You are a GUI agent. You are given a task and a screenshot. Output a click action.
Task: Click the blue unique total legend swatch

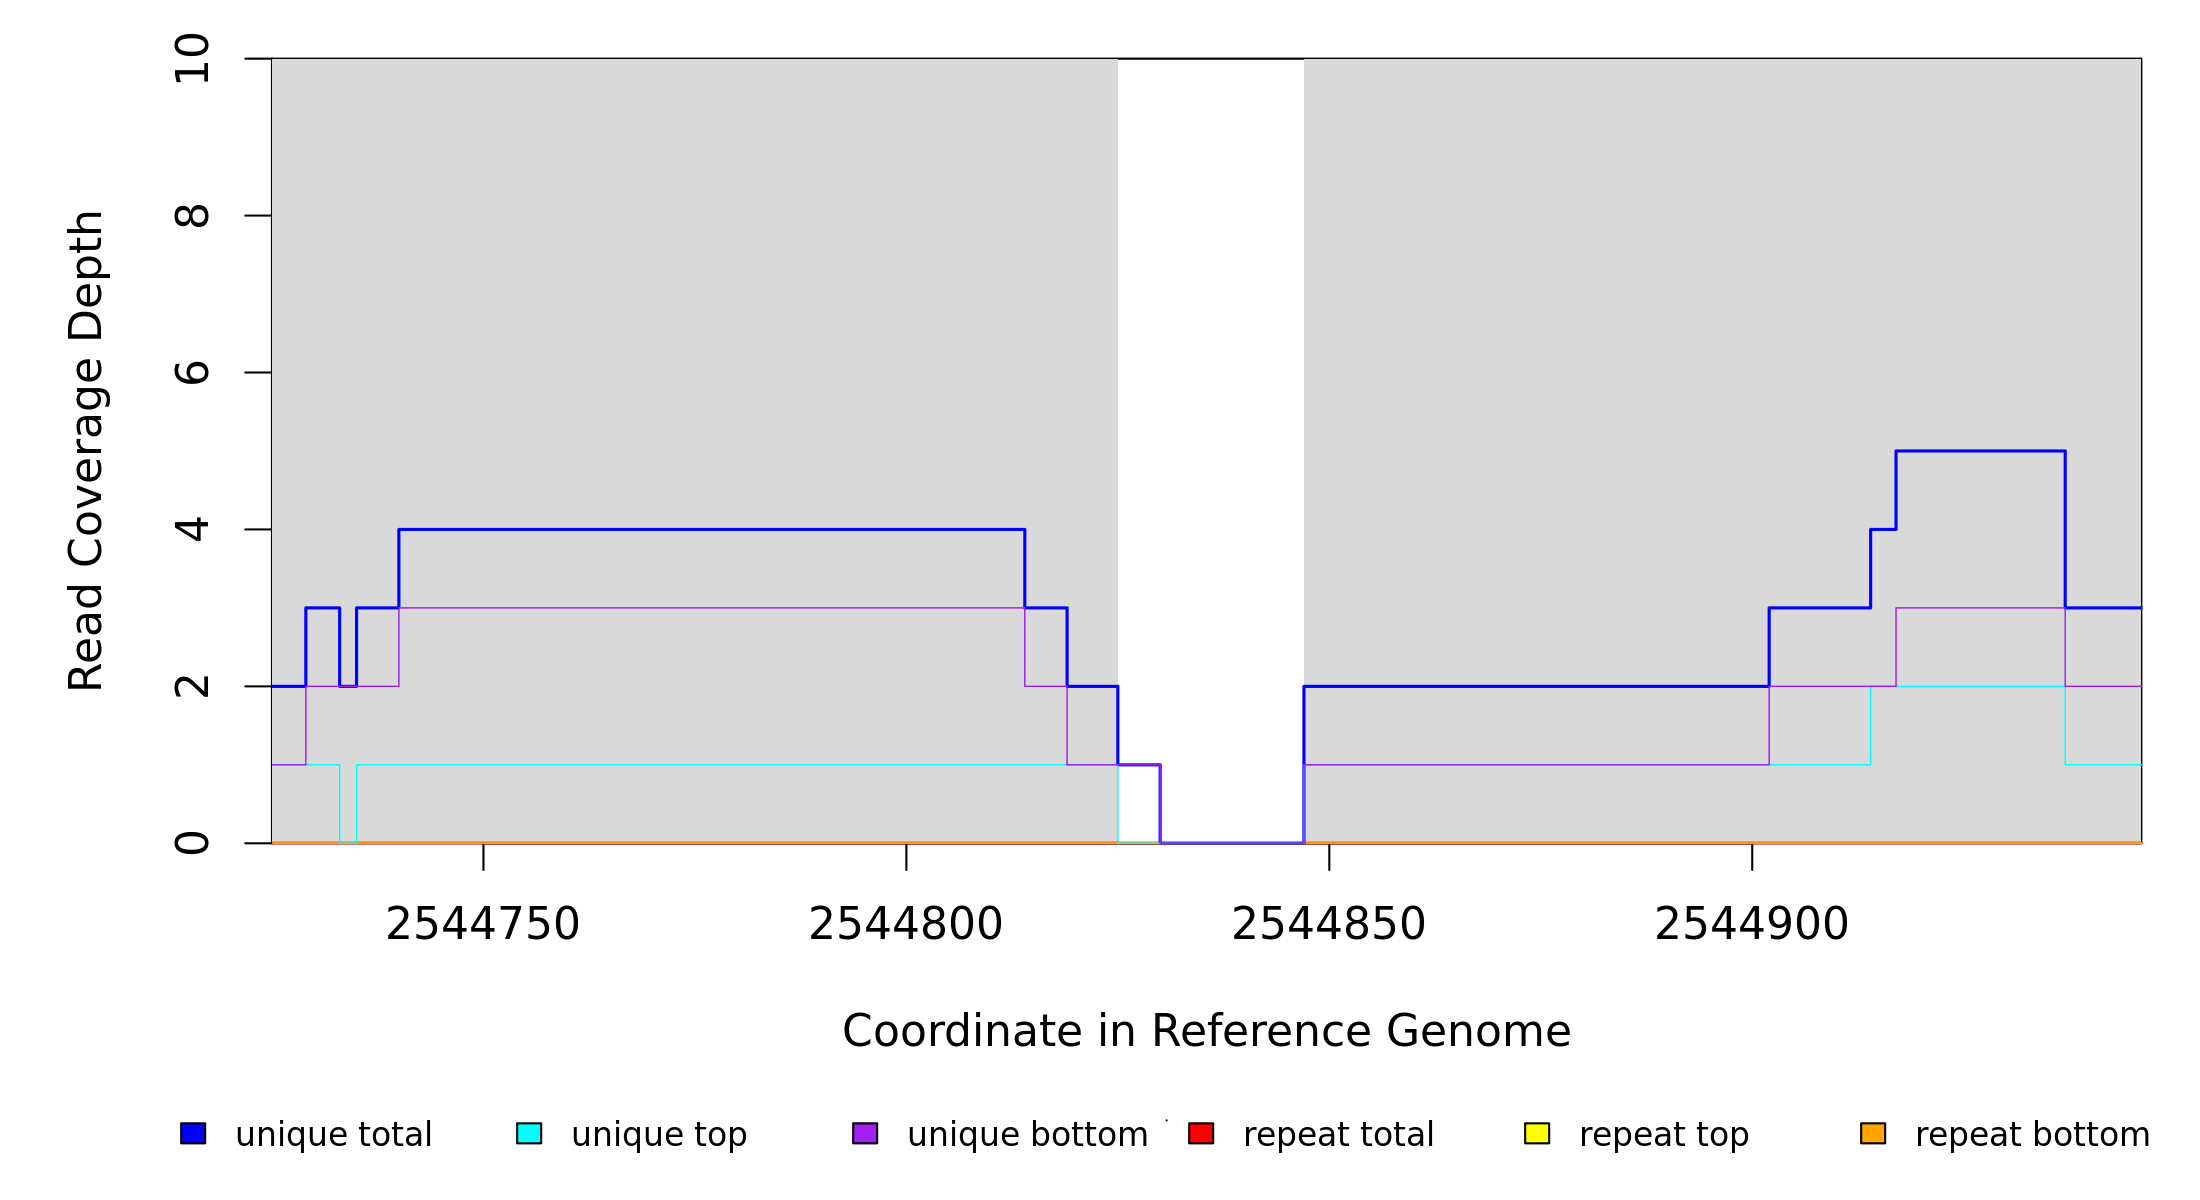193,1133
